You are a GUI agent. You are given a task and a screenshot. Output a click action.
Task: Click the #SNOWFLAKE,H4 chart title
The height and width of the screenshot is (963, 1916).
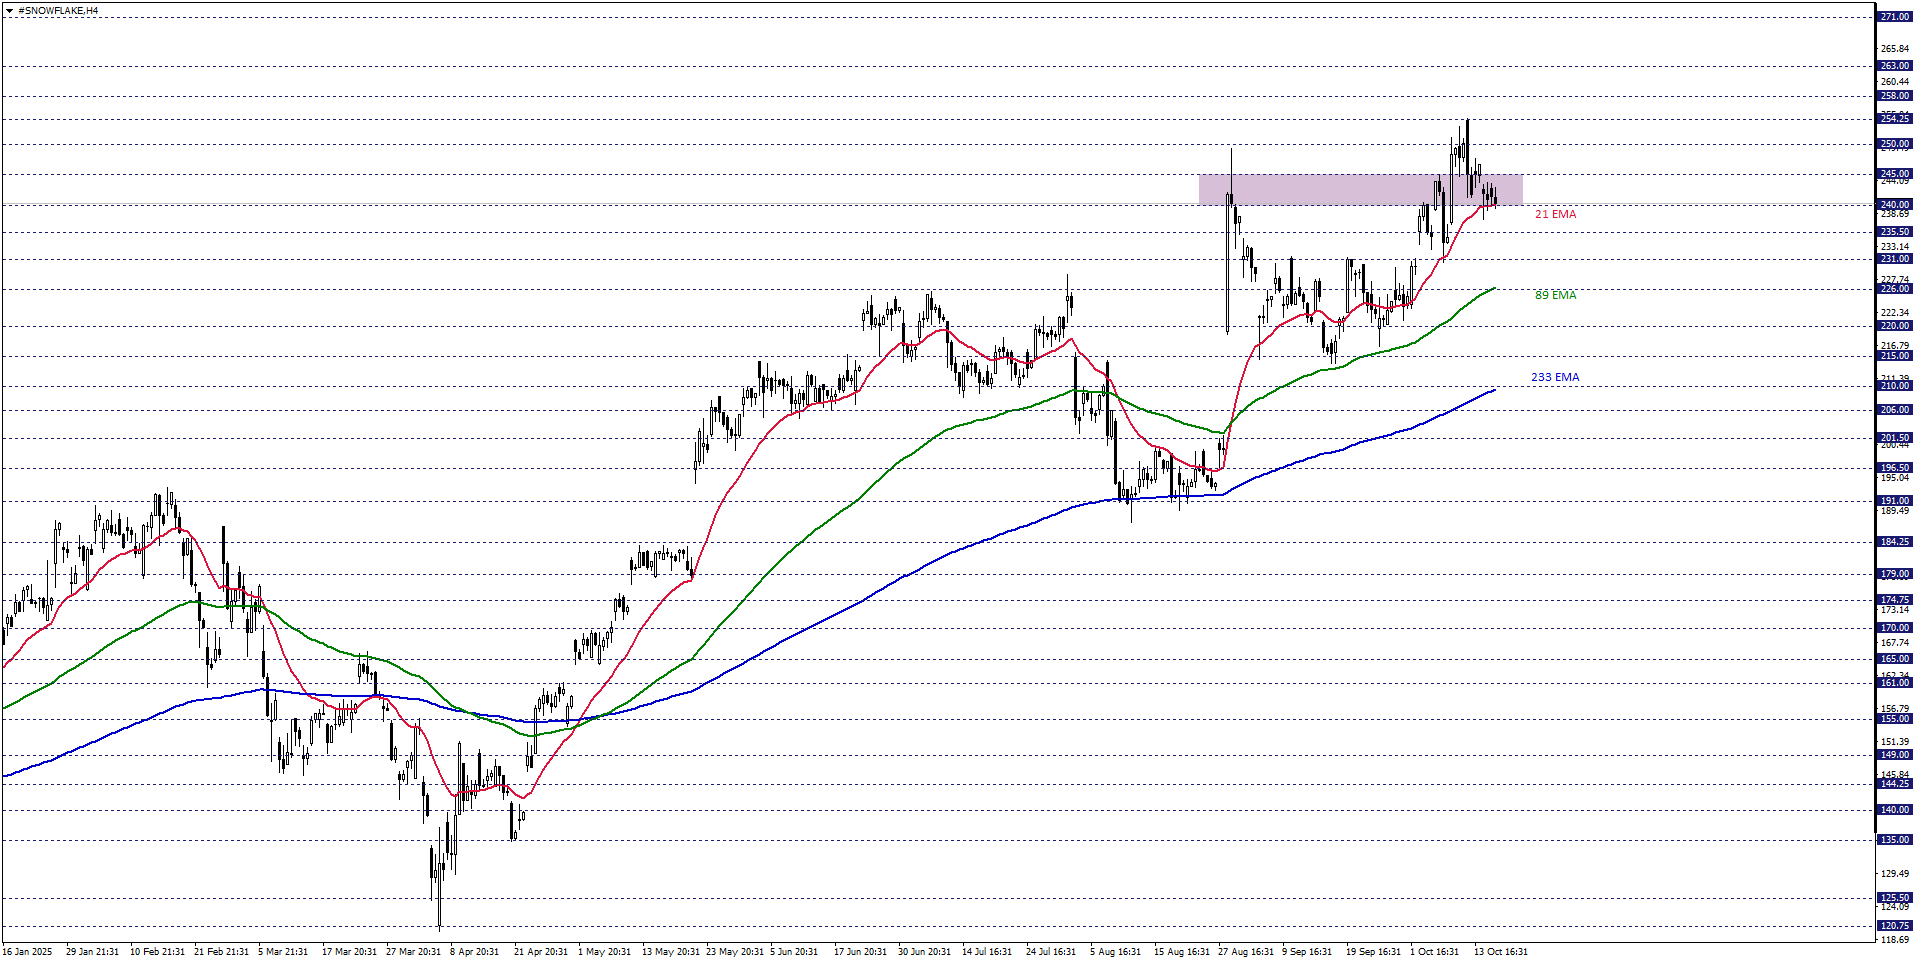click(x=58, y=10)
